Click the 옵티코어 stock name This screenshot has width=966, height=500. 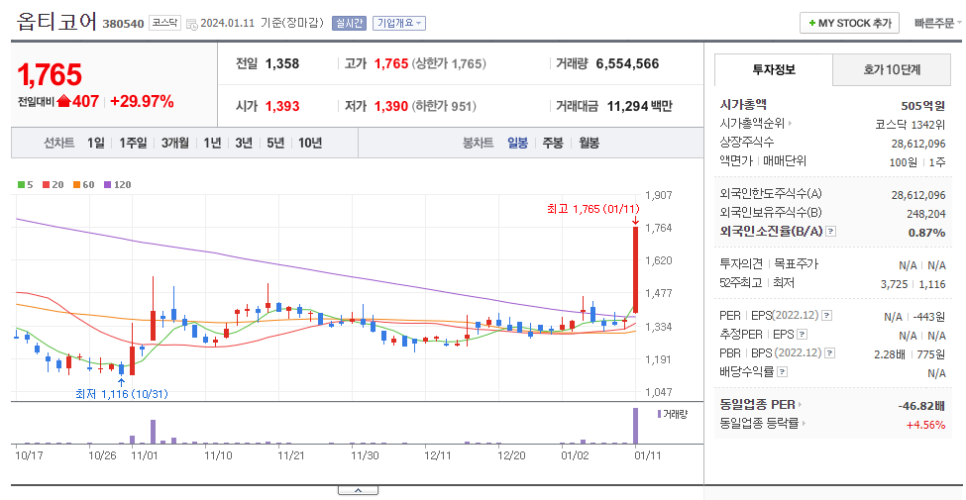coord(56,22)
